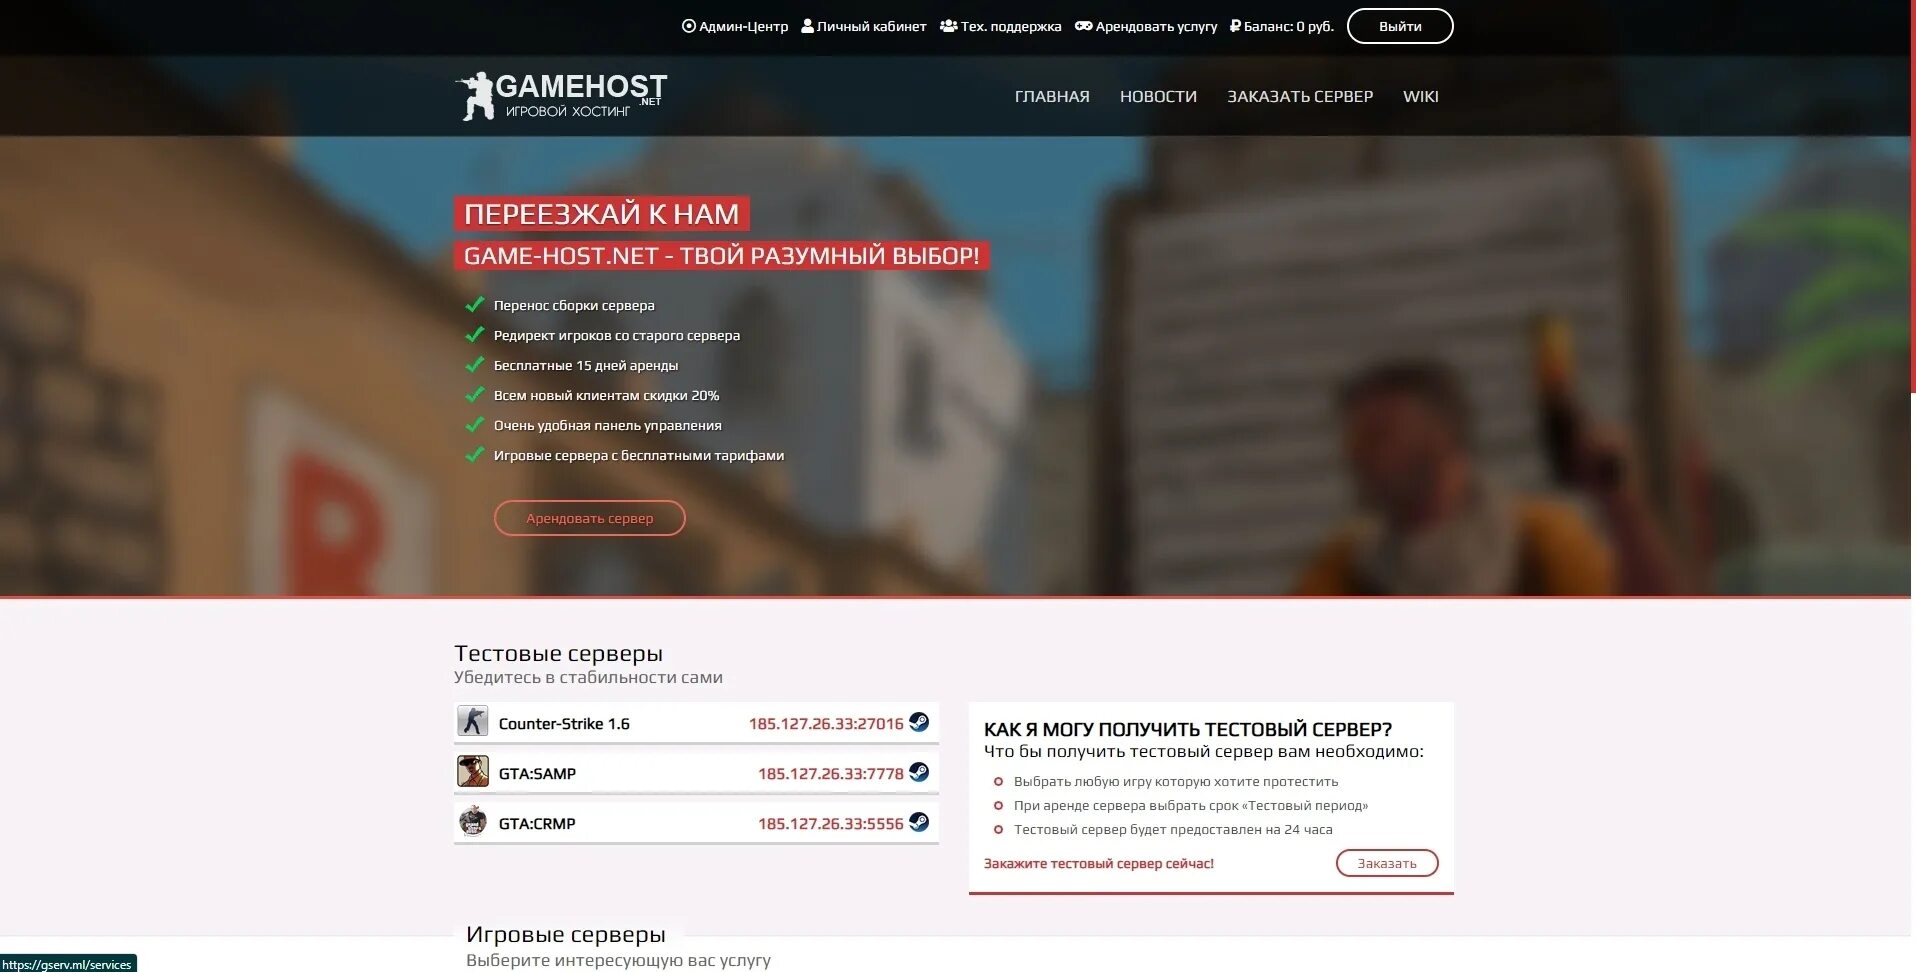The width and height of the screenshot is (1916, 972).
Task: Click the Steam icon next to GTA:CRMP address
Action: [919, 822]
